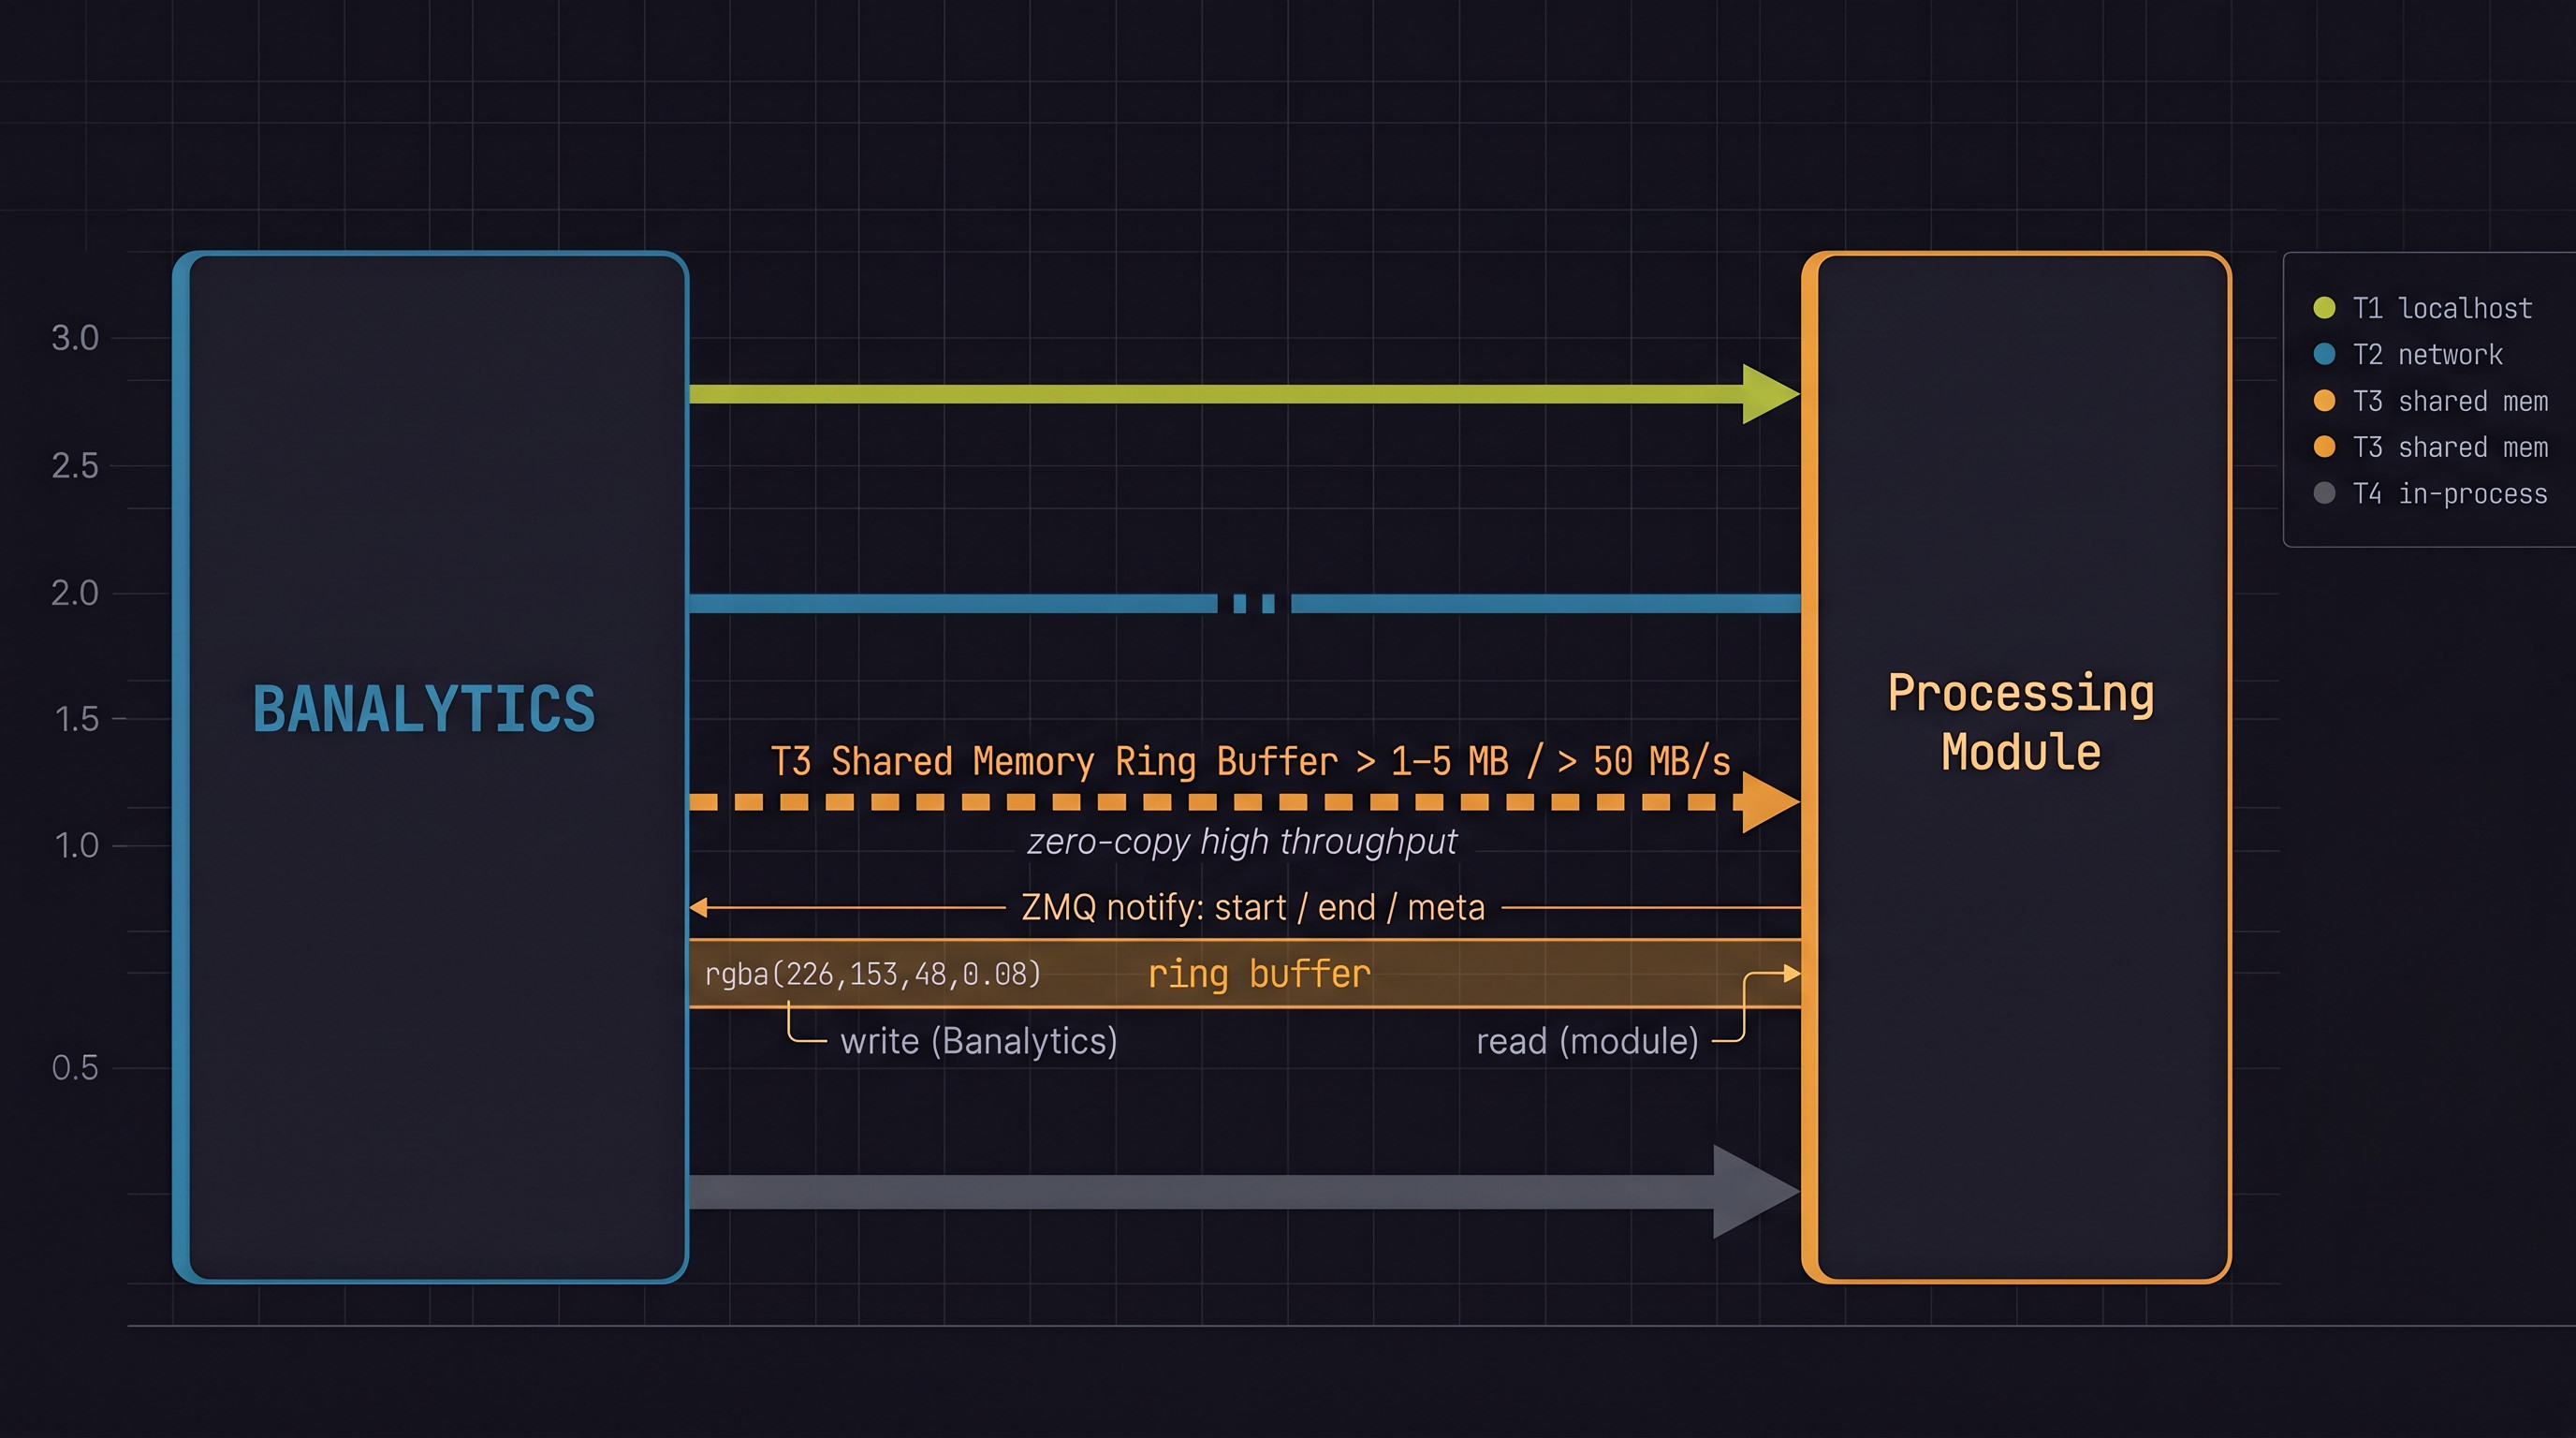2576x1438 pixels.
Task: Click the 1.0 axis tick label
Action: pyautogui.click(x=77, y=846)
